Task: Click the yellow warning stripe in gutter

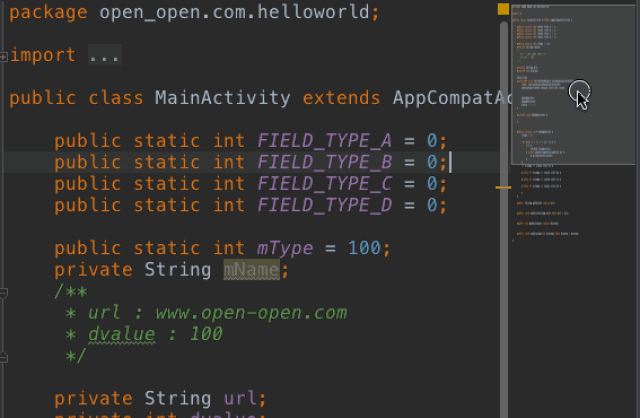Action: pos(503,187)
